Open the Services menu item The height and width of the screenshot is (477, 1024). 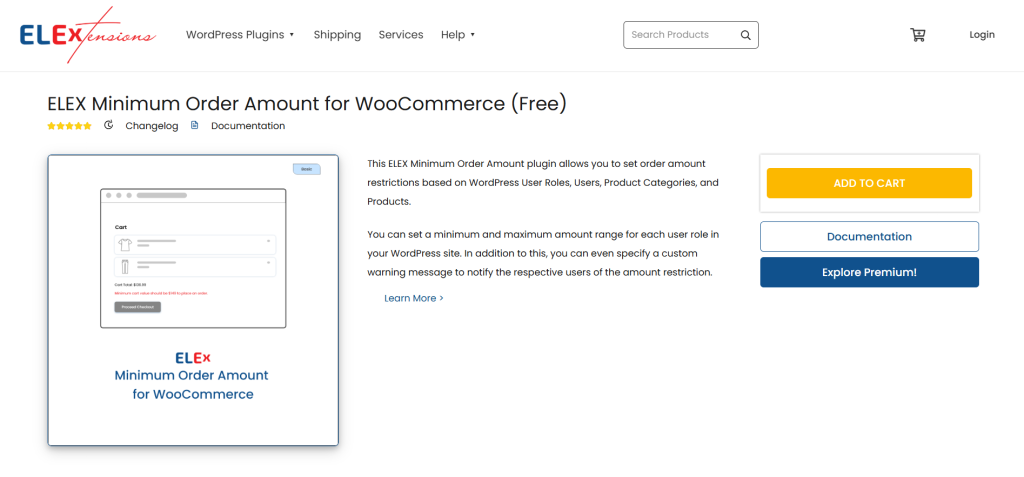pyautogui.click(x=401, y=35)
